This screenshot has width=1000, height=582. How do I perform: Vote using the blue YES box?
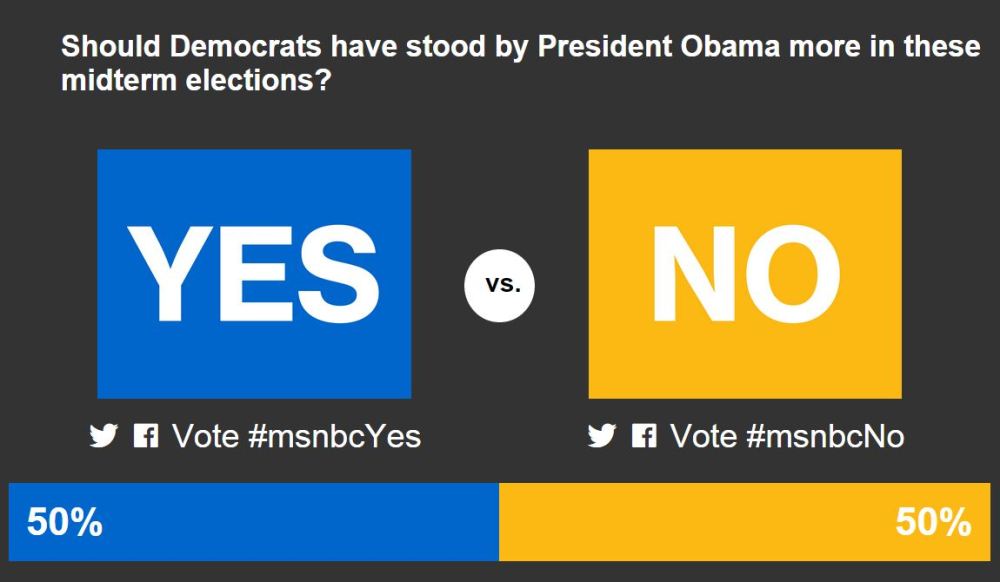[x=254, y=274]
